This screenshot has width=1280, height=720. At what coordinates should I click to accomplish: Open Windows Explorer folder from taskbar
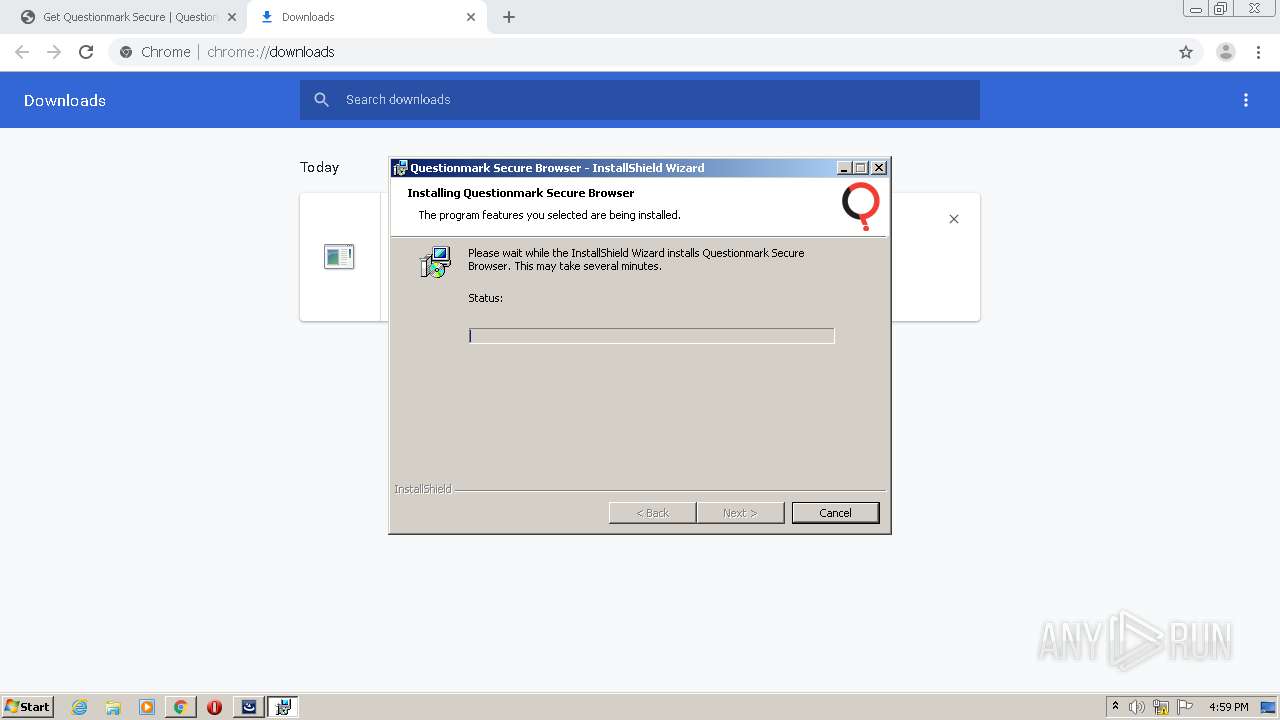pos(113,707)
